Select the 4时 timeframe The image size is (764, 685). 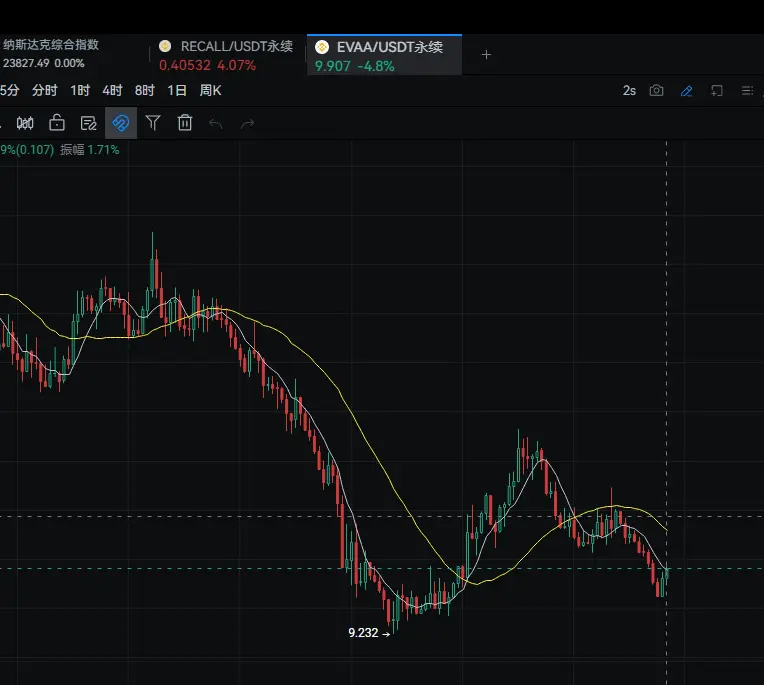pyautogui.click(x=112, y=90)
